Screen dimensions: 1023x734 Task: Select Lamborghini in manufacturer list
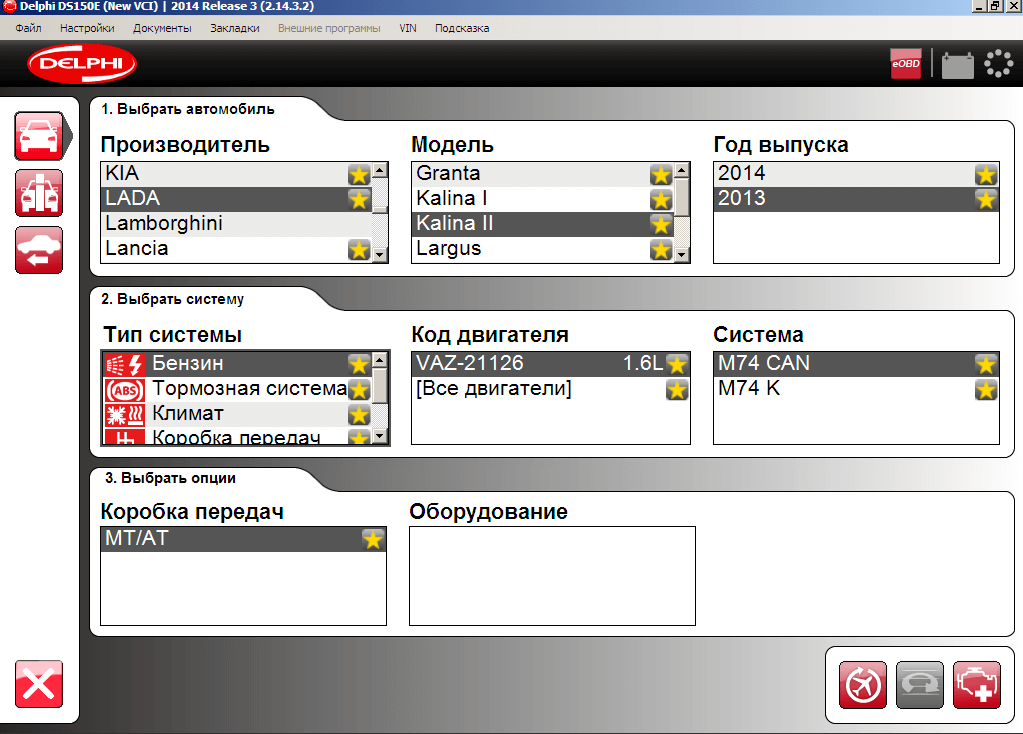click(x=237, y=224)
